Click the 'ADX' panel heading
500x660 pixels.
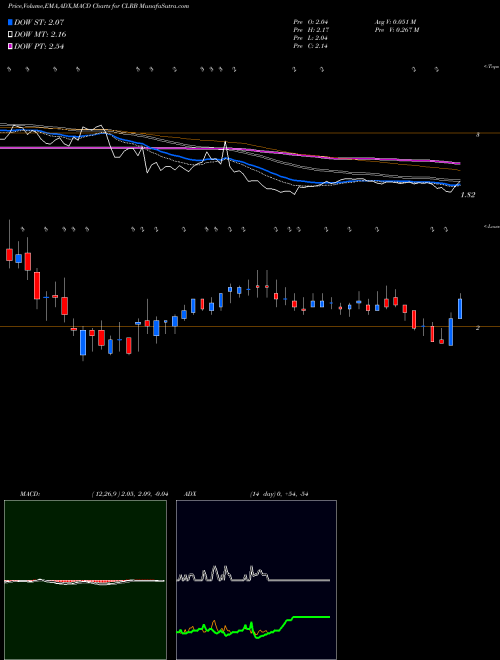(x=190, y=494)
